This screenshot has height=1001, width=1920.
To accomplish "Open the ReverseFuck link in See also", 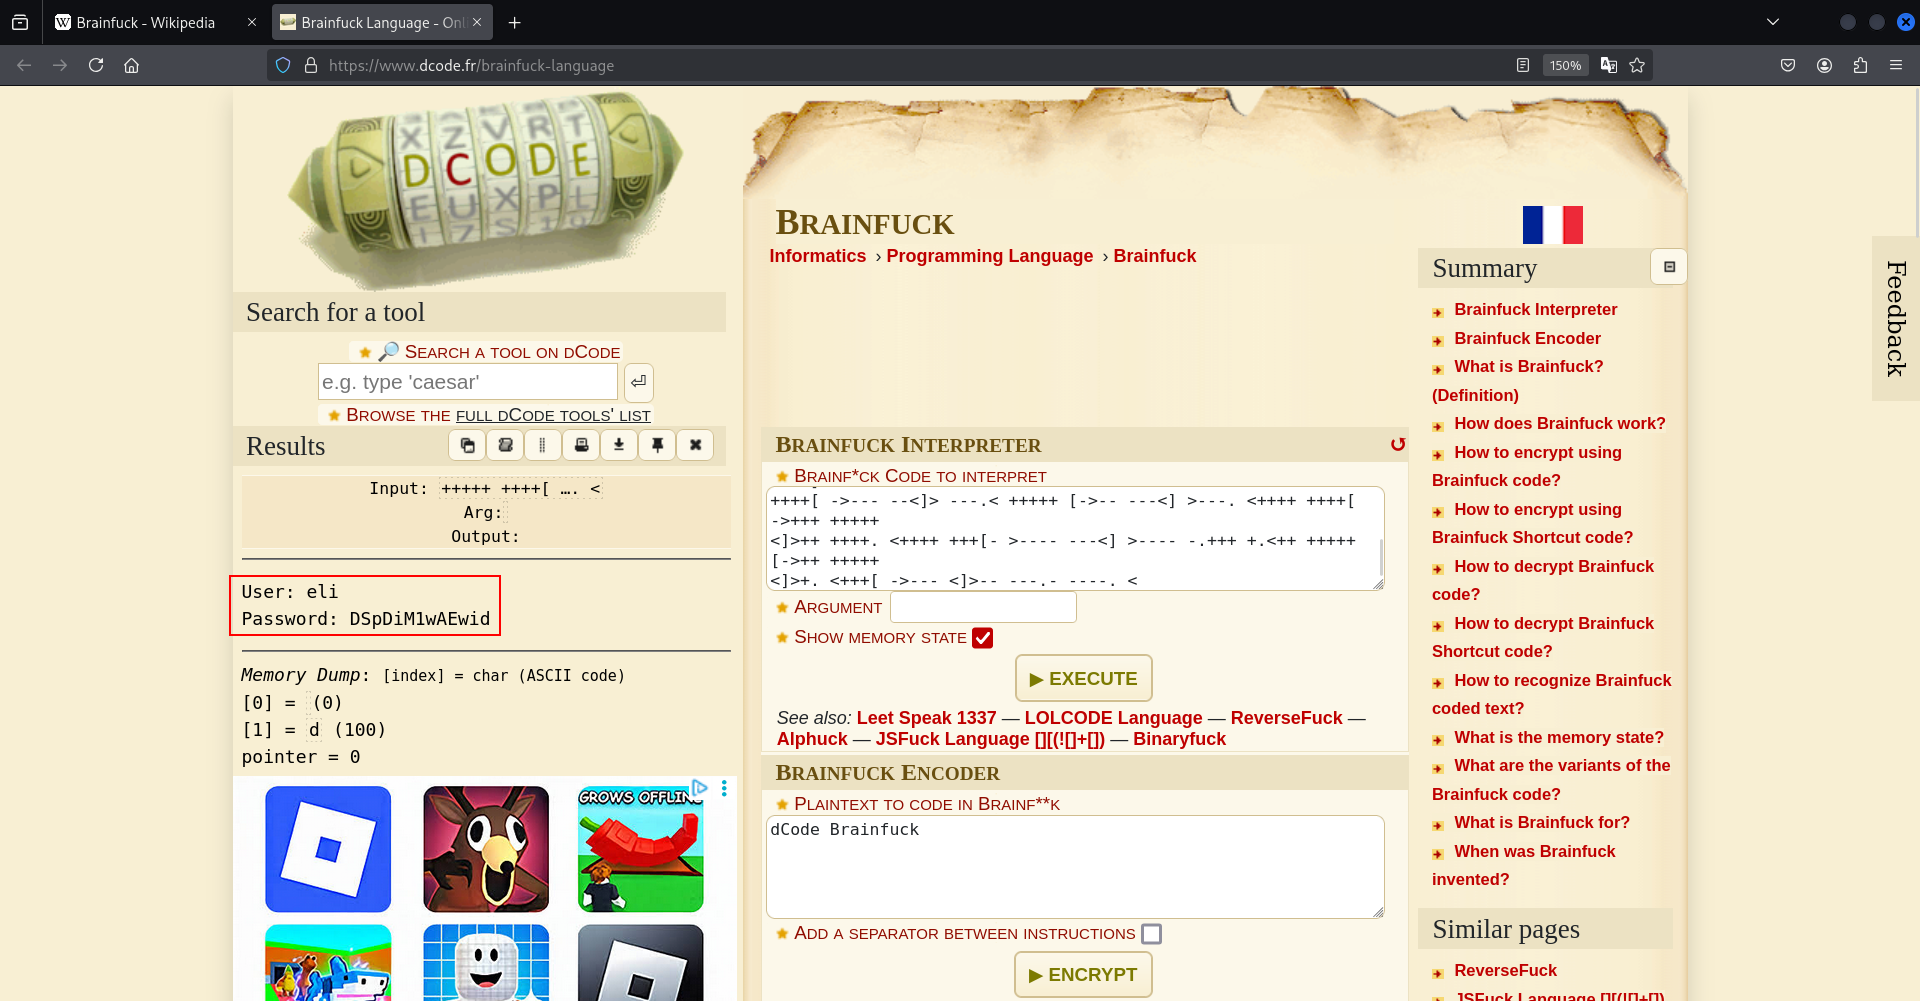I will 1286,718.
